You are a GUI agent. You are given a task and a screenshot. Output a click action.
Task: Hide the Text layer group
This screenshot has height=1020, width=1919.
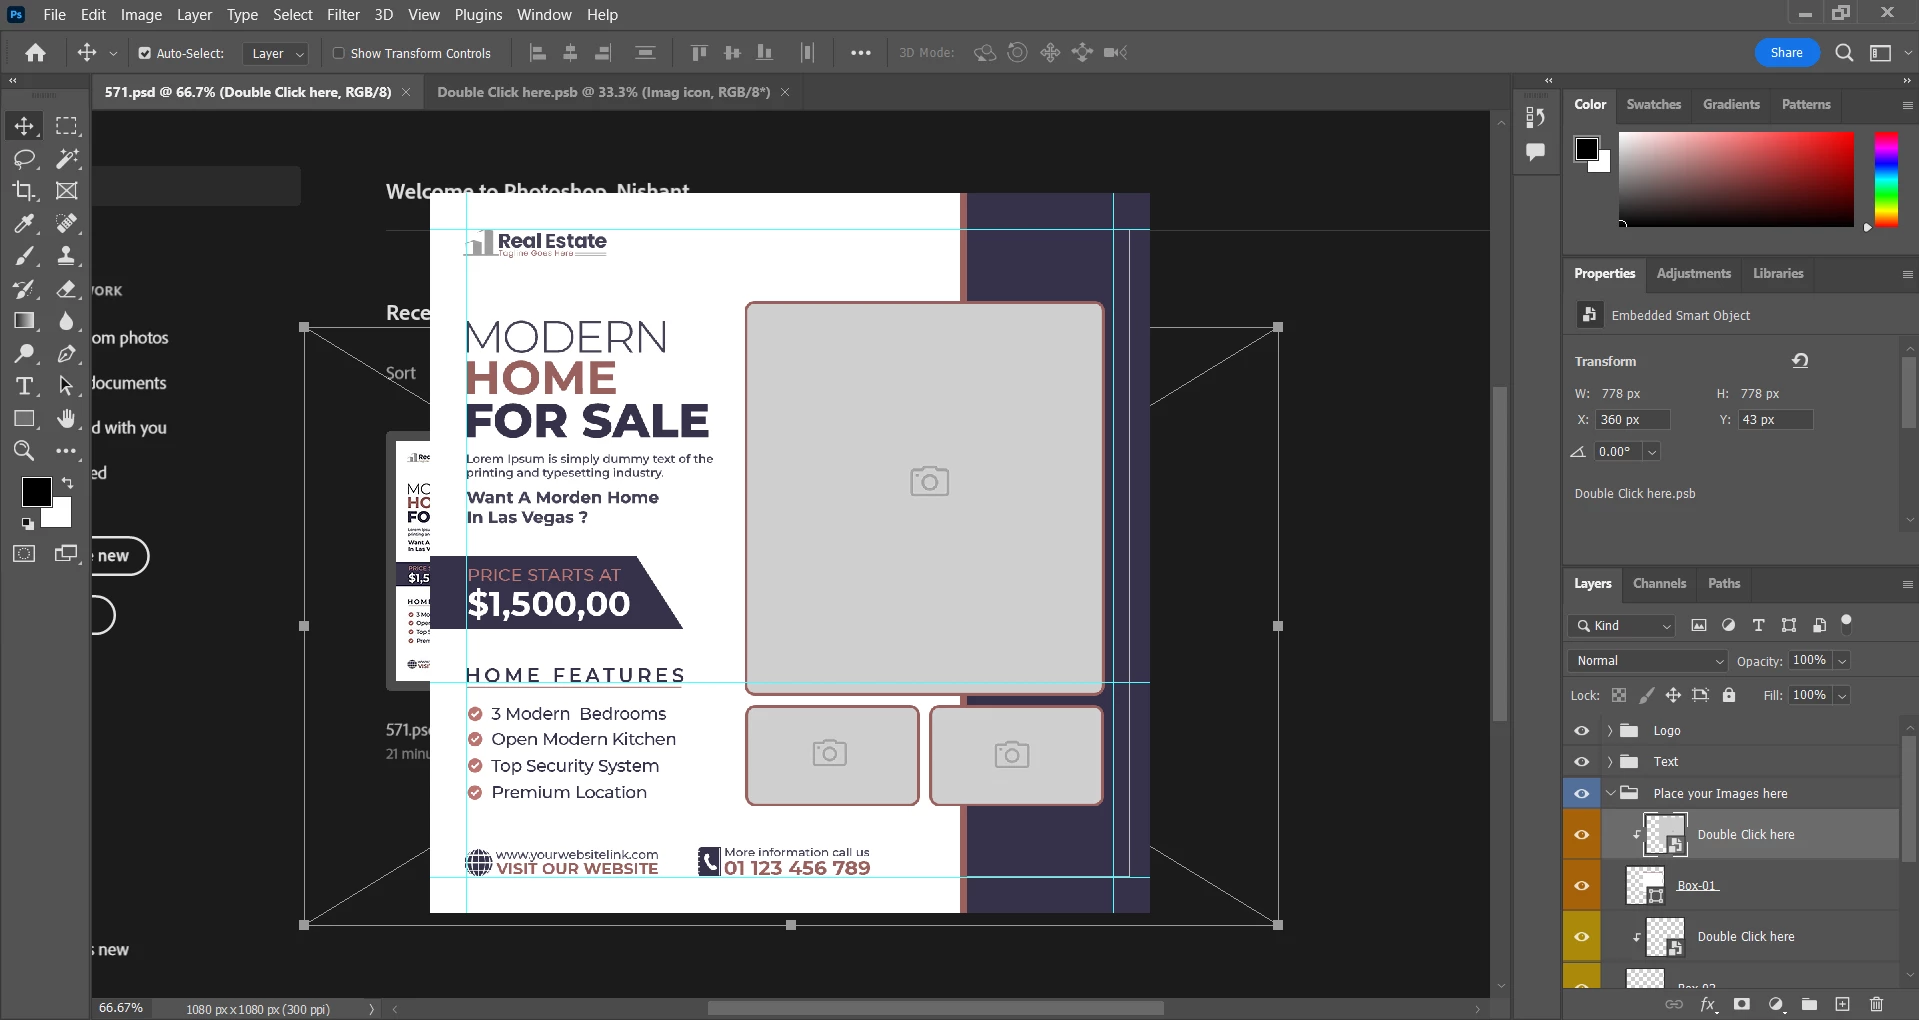[1581, 762]
